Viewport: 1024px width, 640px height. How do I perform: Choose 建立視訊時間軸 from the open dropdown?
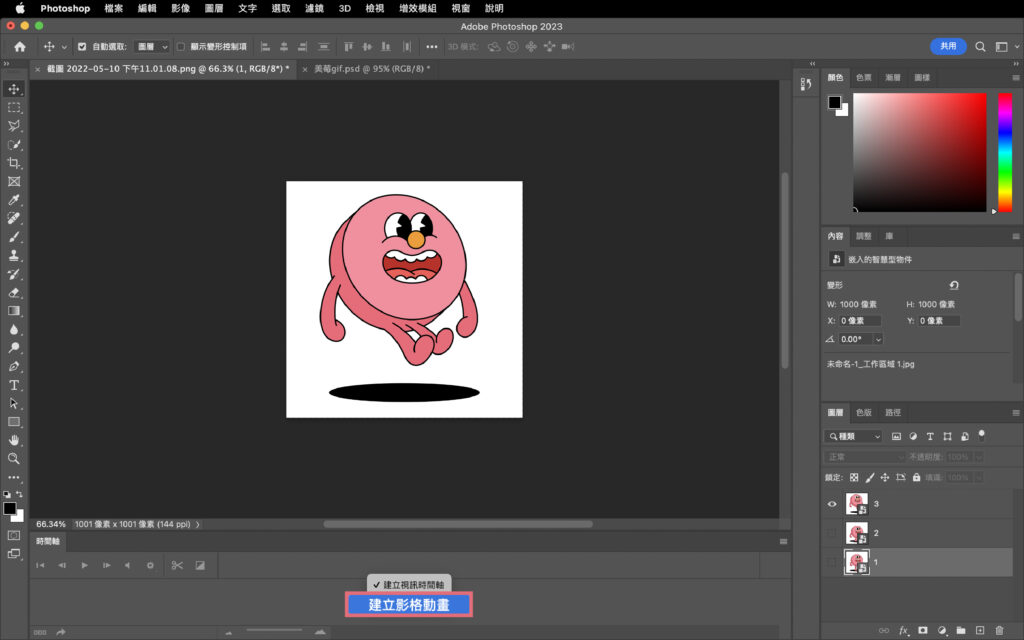pyautogui.click(x=408, y=583)
